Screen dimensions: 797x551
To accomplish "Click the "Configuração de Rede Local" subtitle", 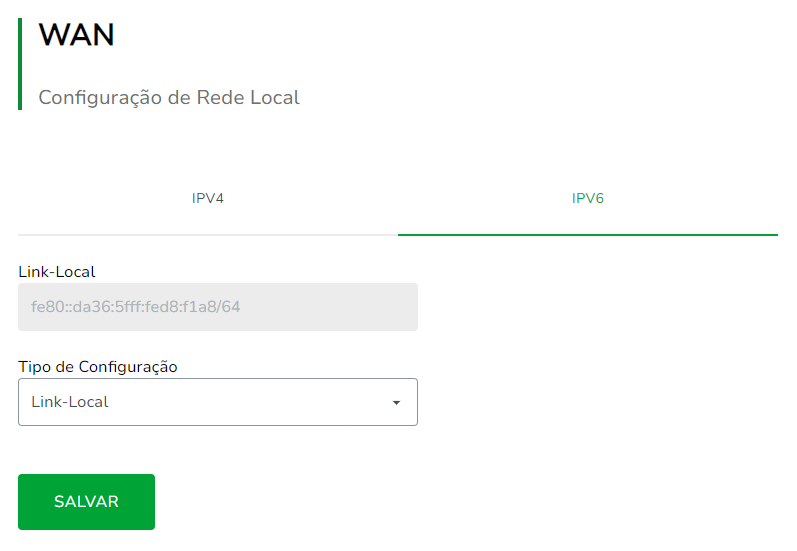I will [x=169, y=98].
